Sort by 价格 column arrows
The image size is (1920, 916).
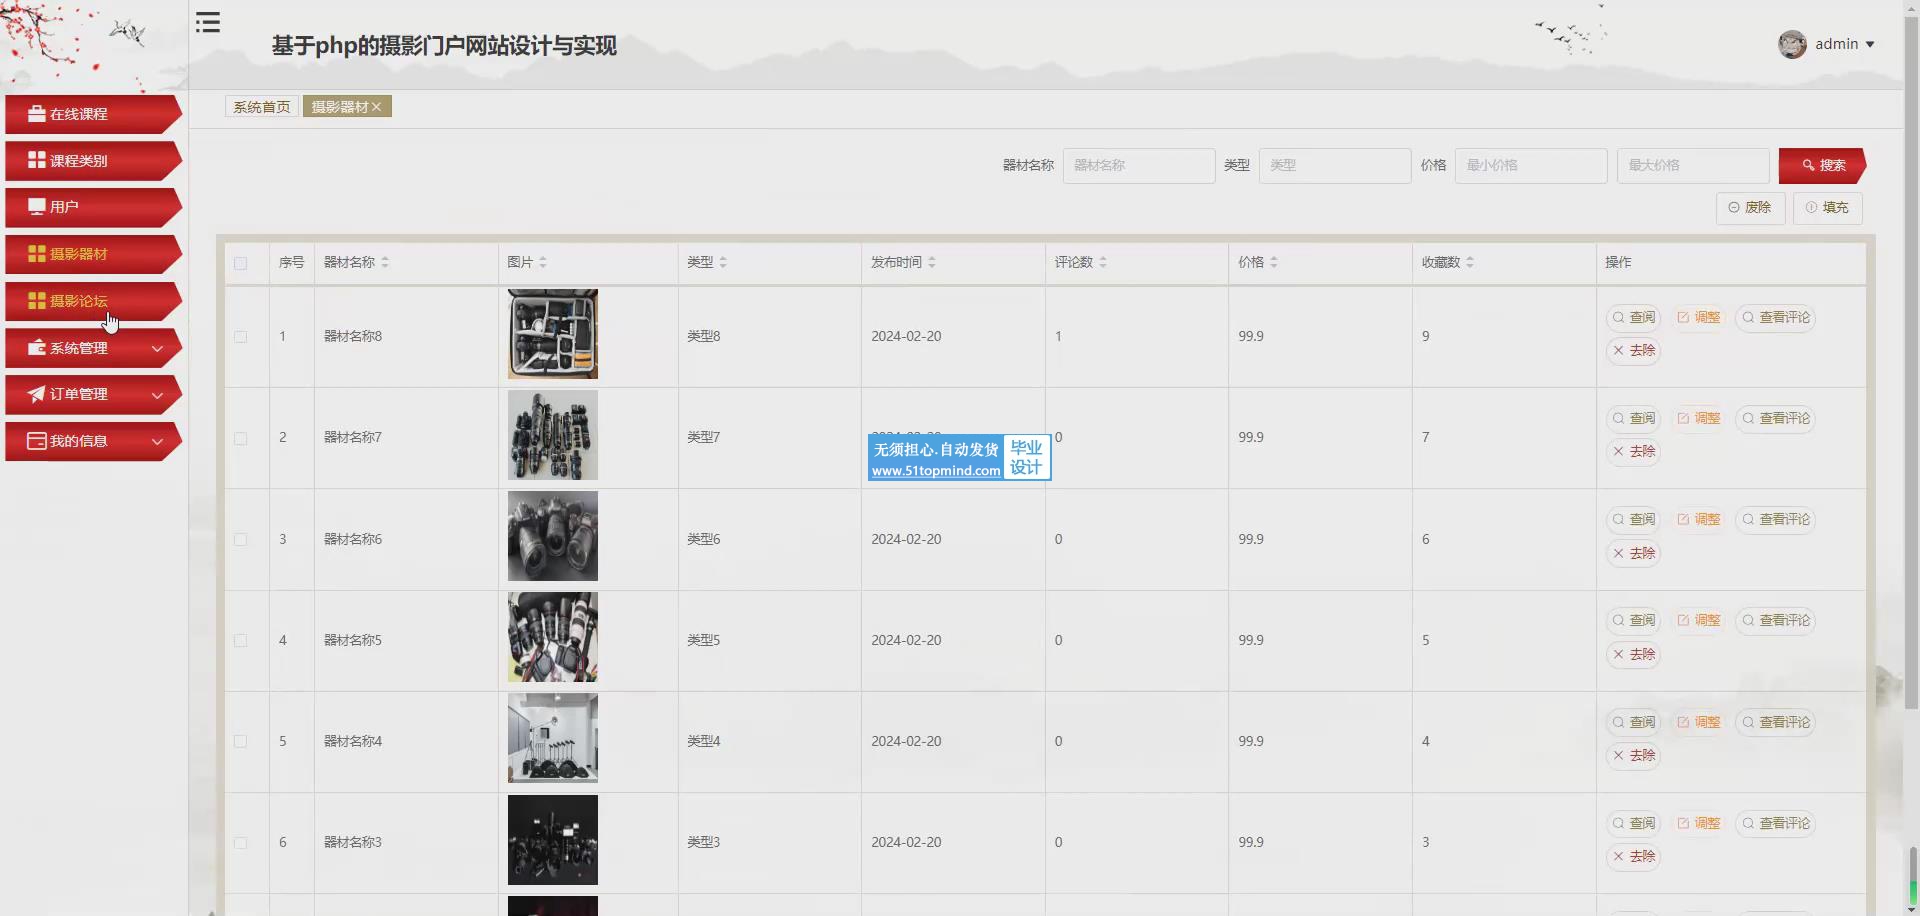point(1274,262)
